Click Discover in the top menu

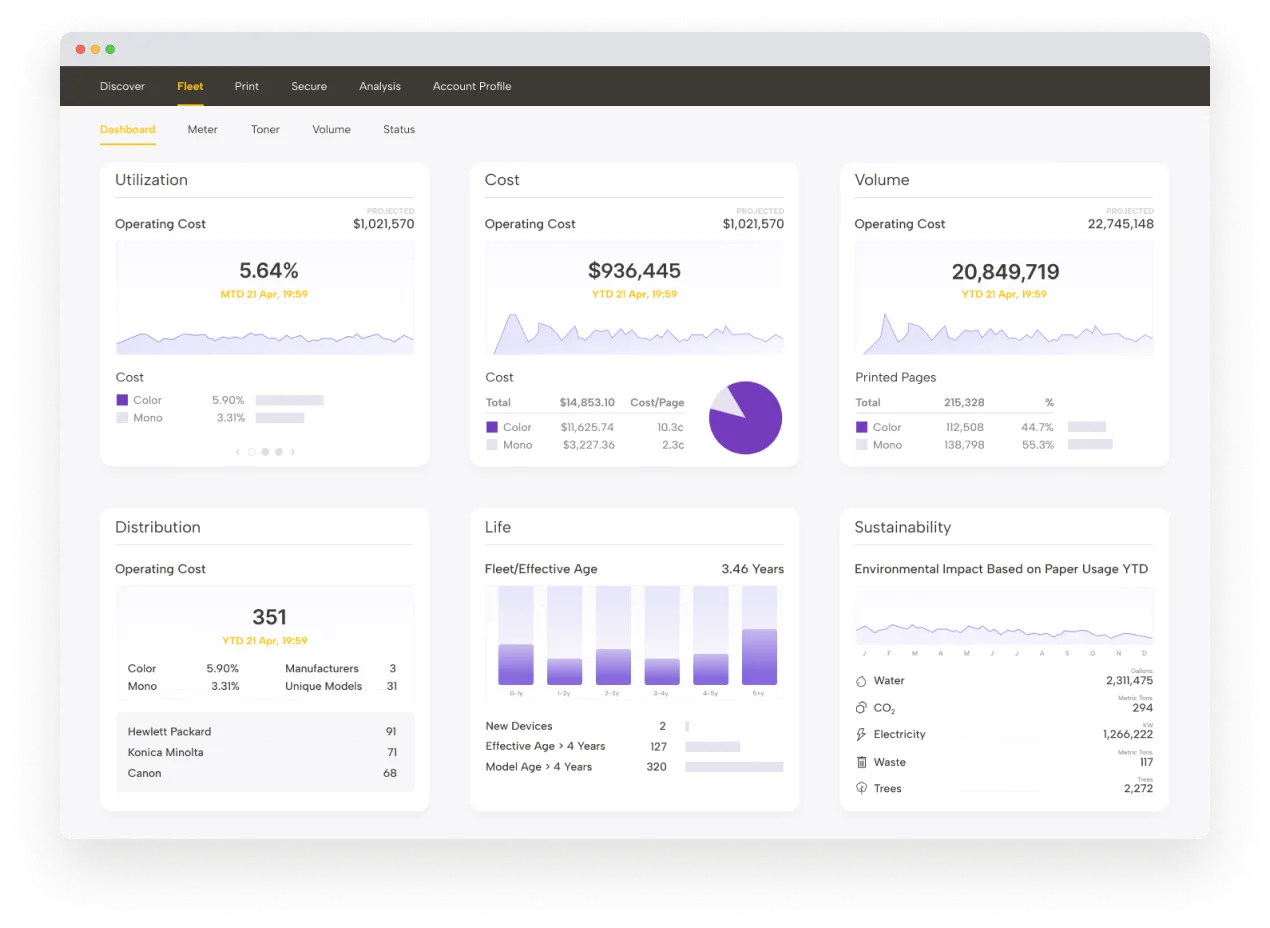coord(122,86)
